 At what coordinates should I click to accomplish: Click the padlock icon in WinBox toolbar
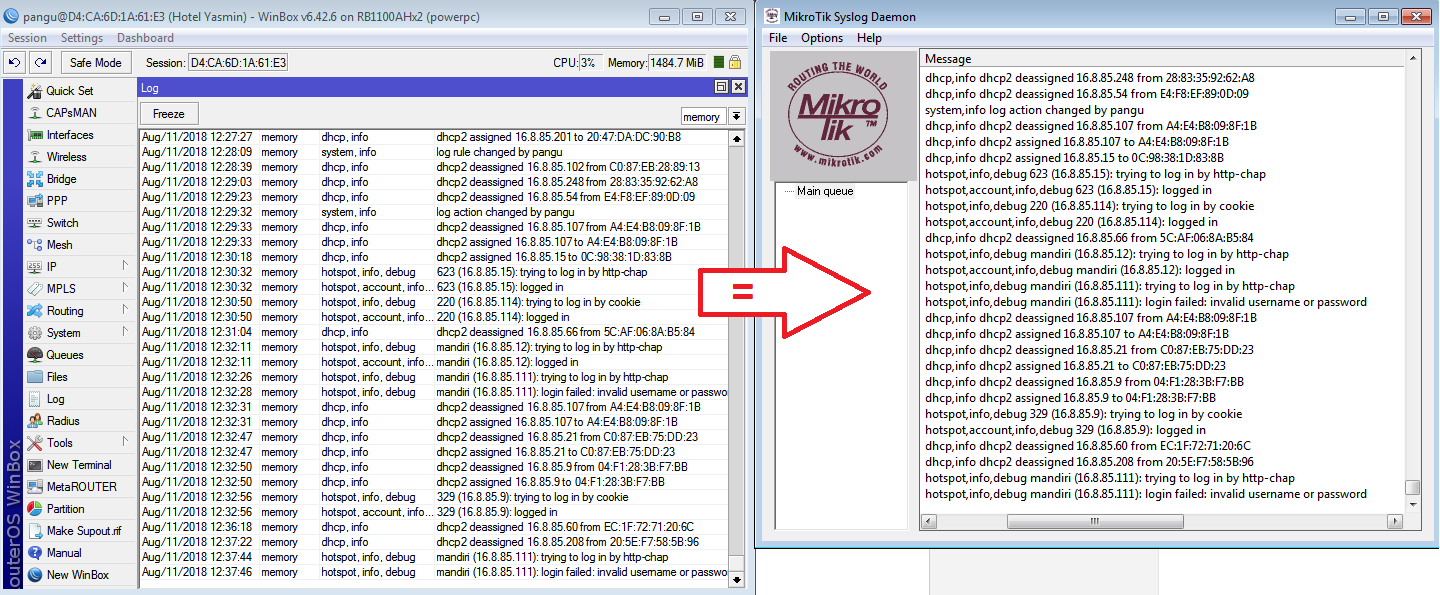point(735,62)
